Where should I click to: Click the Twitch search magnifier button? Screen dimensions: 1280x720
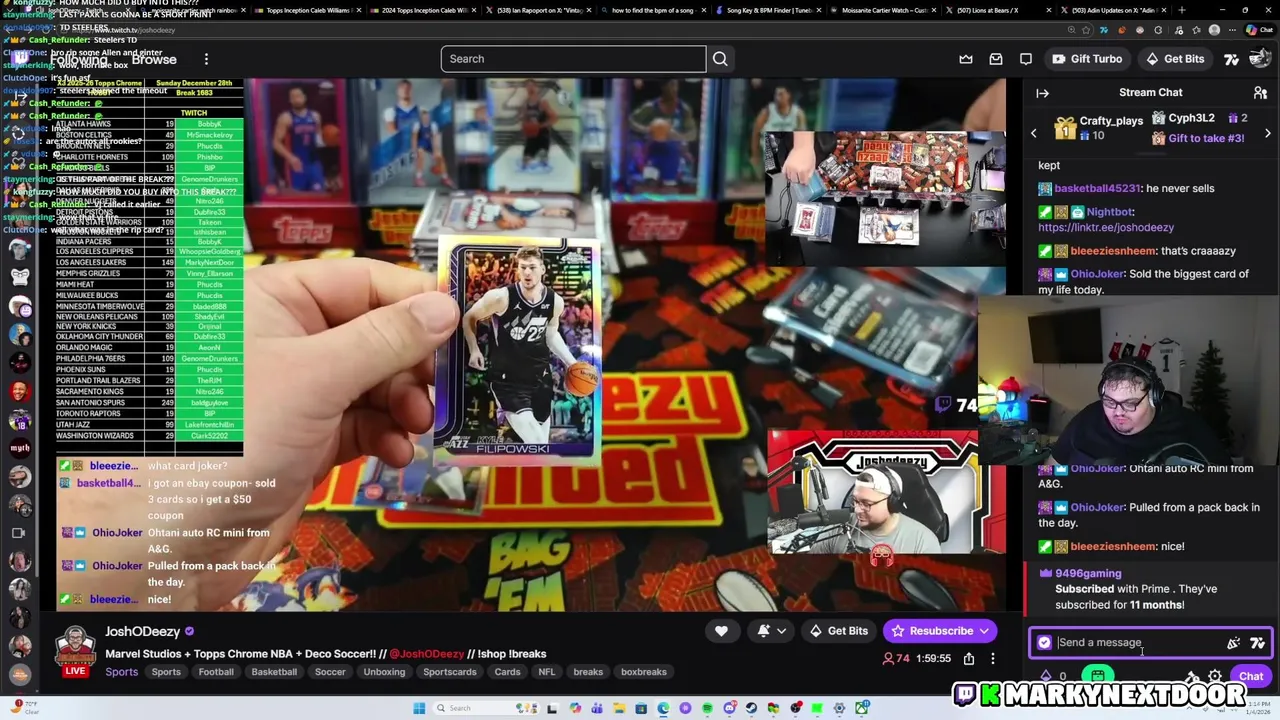[720, 59]
